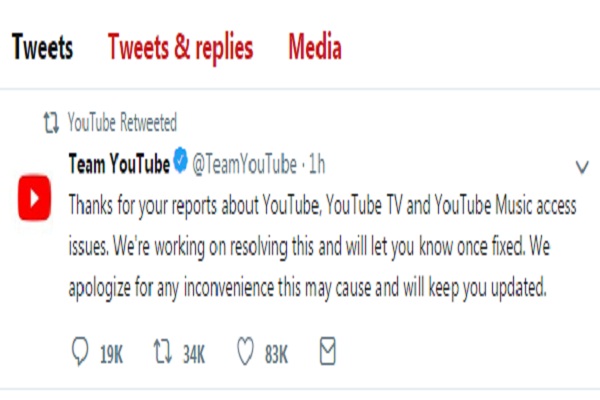The image size is (600, 400).
Task: Open the Tweets & replies tab
Action: click(x=180, y=47)
